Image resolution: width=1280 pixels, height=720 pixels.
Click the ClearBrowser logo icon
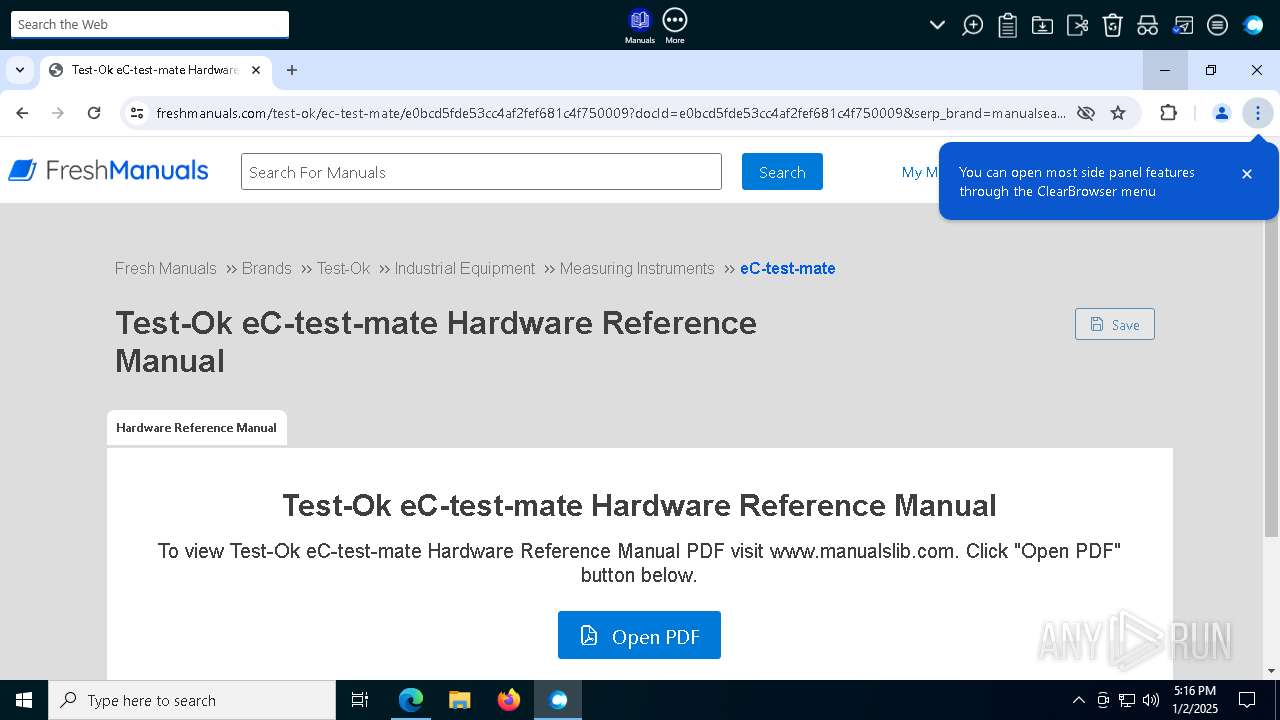(x=1253, y=25)
